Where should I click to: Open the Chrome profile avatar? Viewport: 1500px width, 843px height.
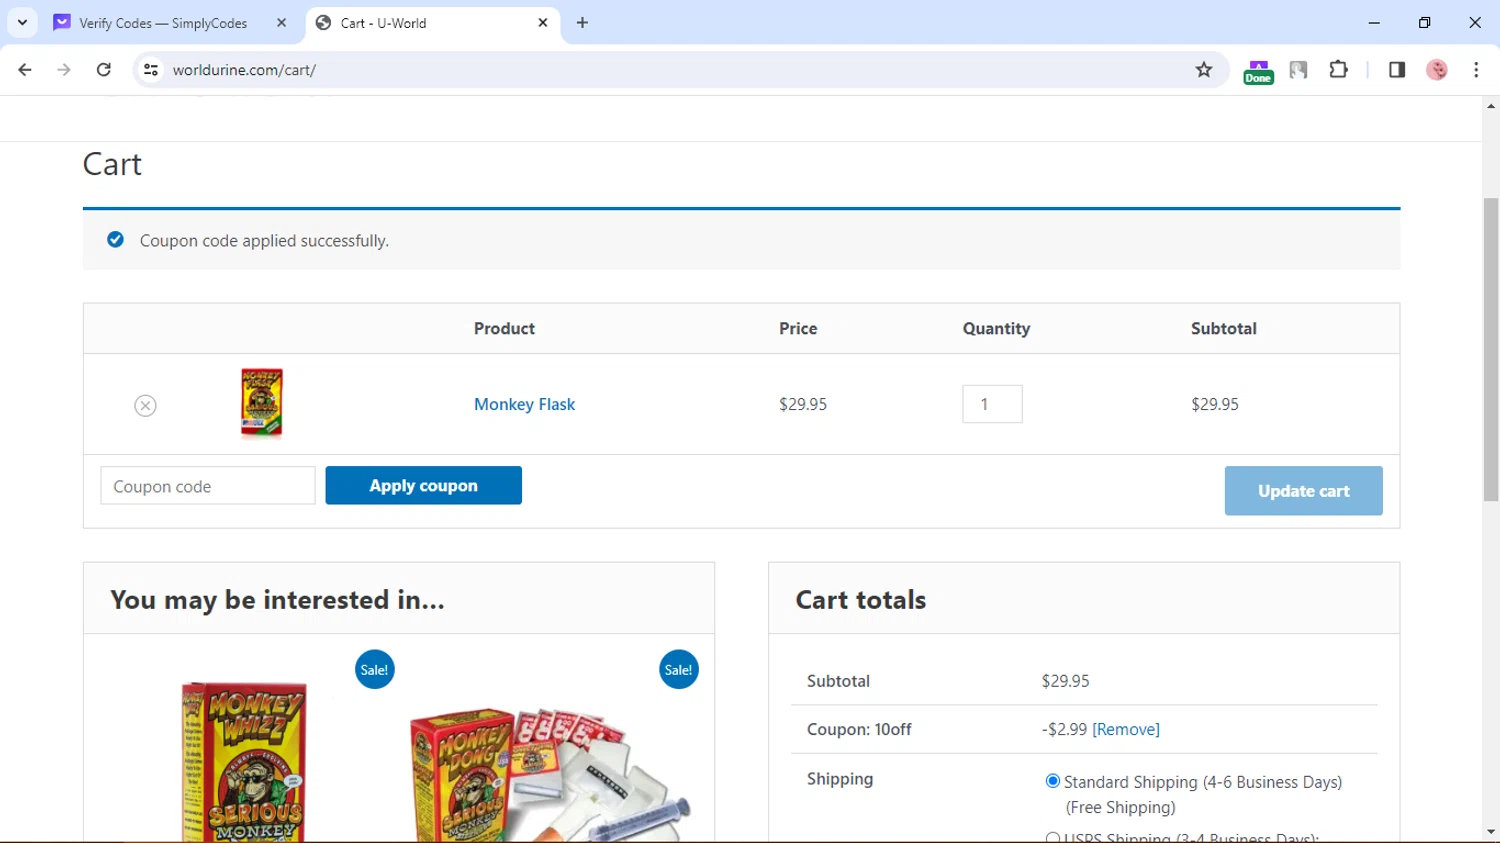point(1437,70)
